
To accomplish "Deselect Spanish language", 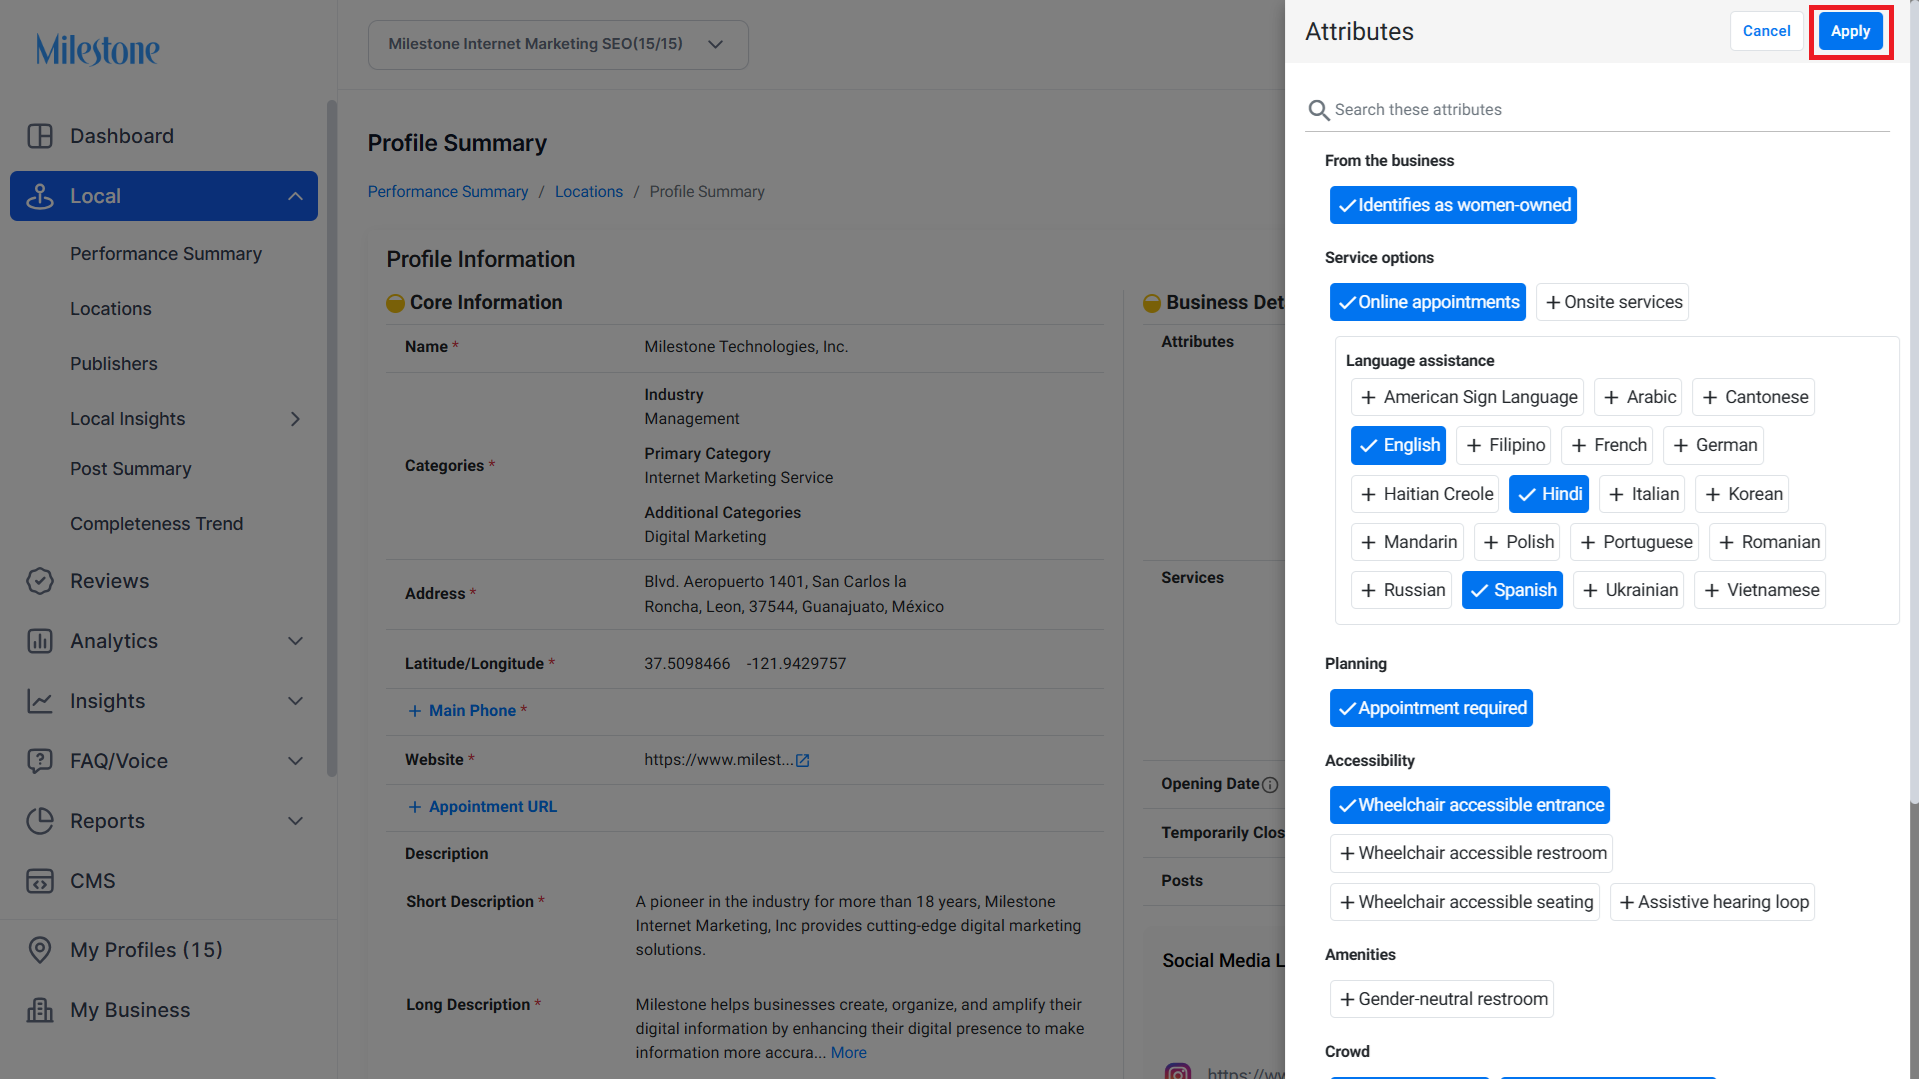I will point(1512,590).
